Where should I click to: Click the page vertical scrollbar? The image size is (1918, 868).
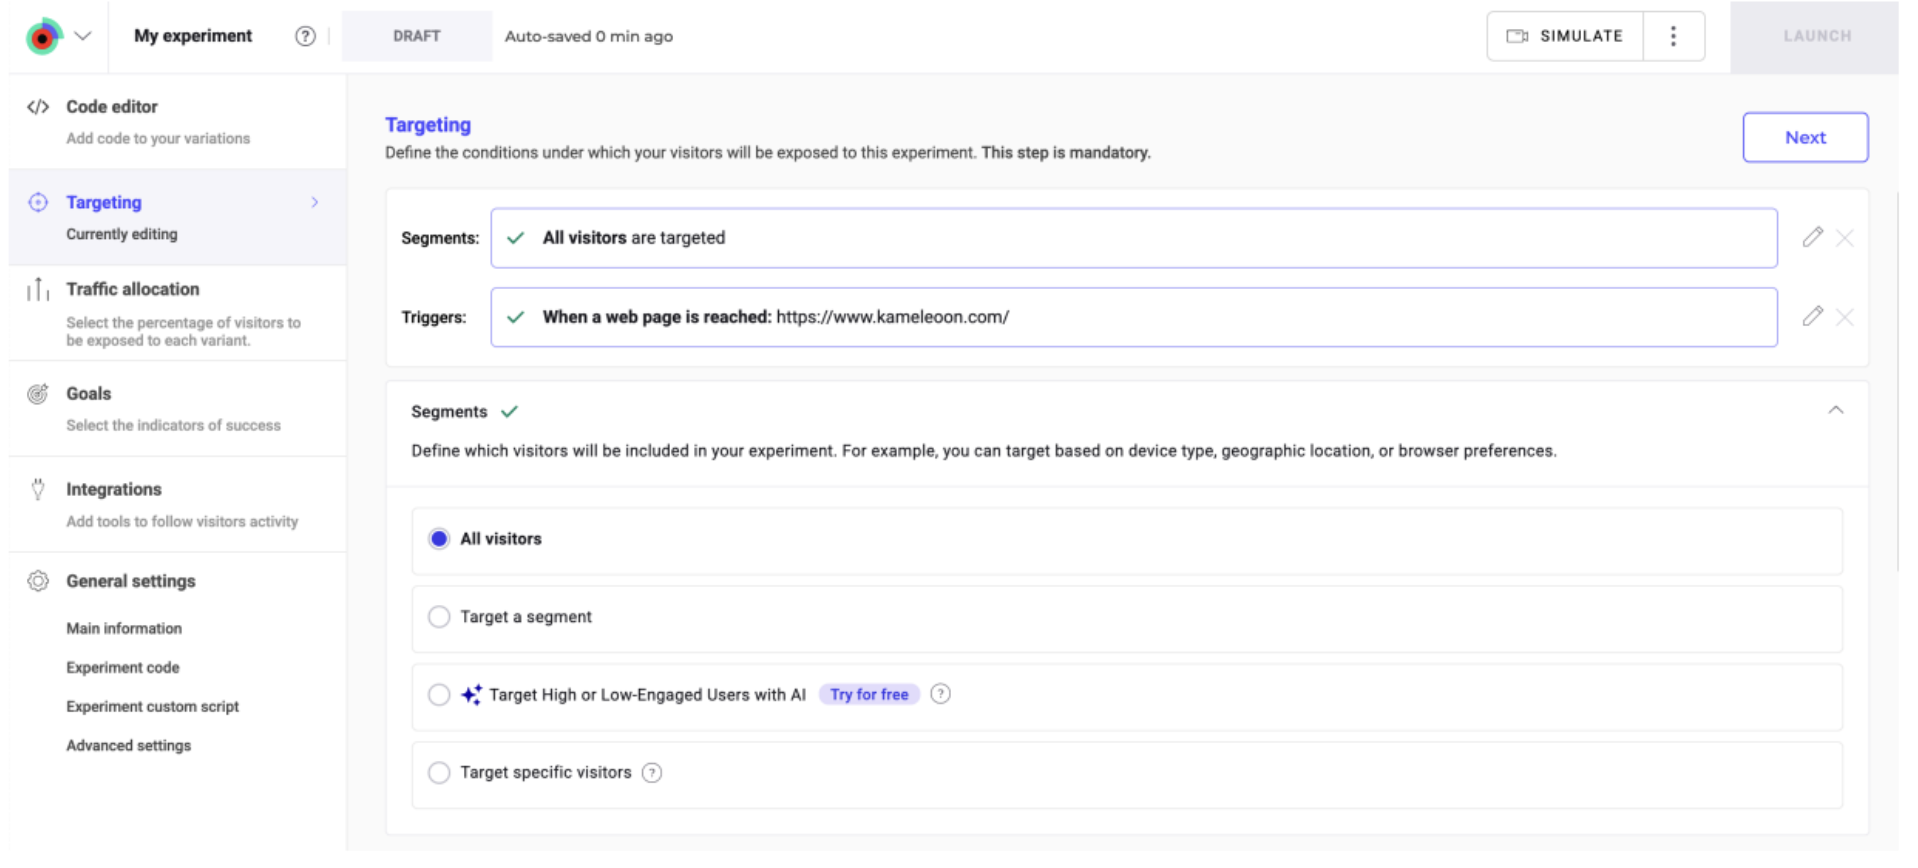(x=1896, y=380)
